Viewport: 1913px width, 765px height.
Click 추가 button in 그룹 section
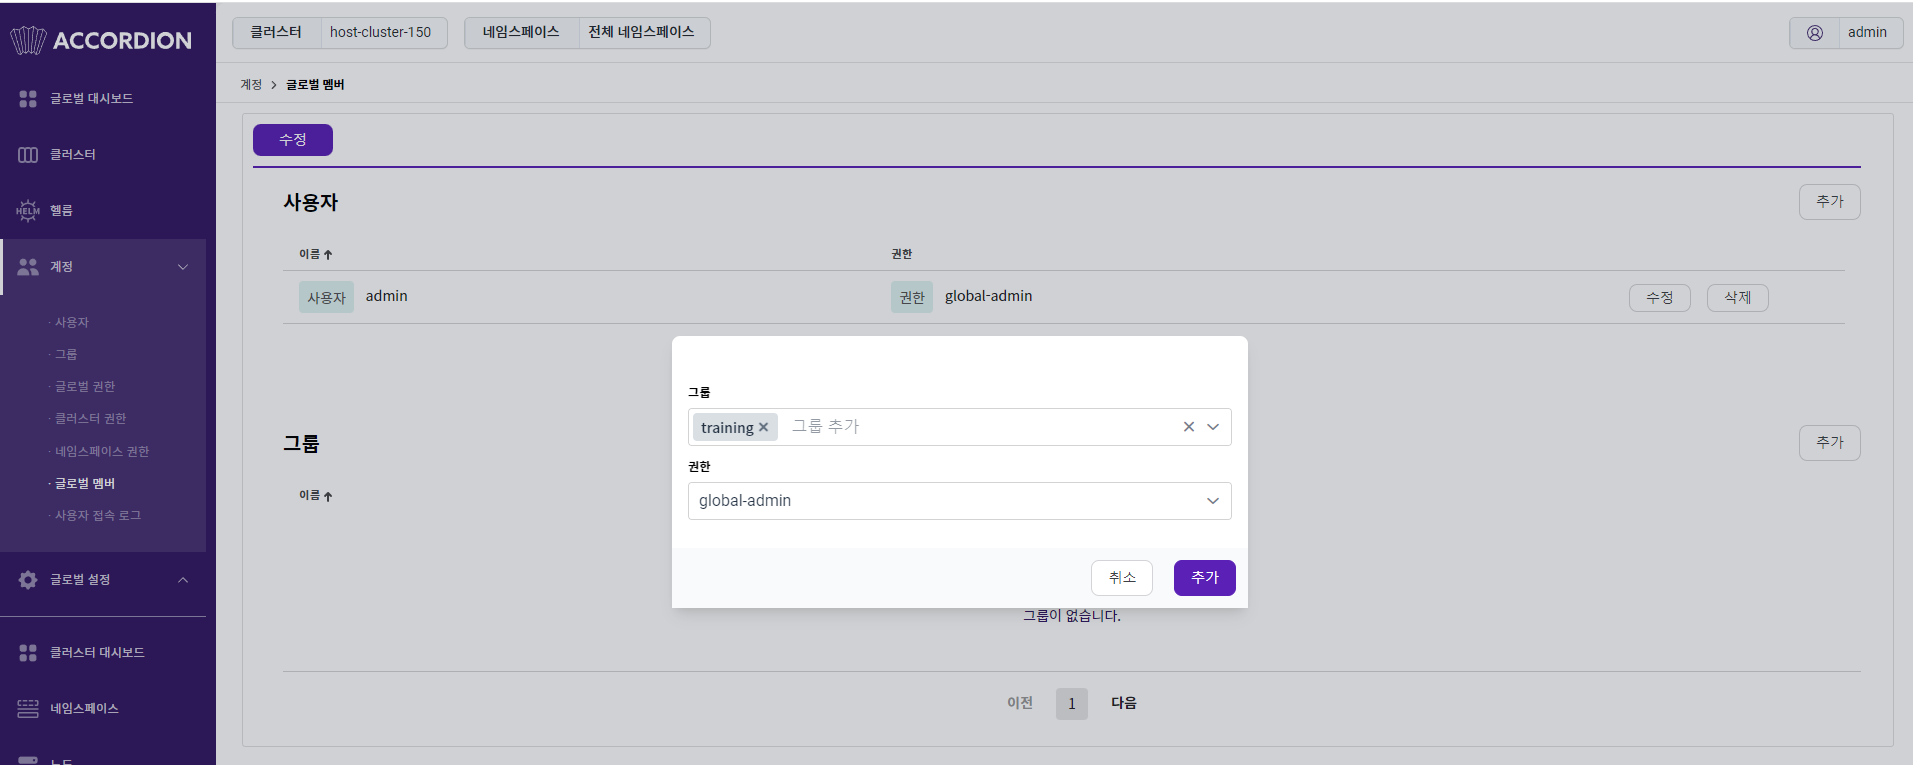coord(1830,443)
